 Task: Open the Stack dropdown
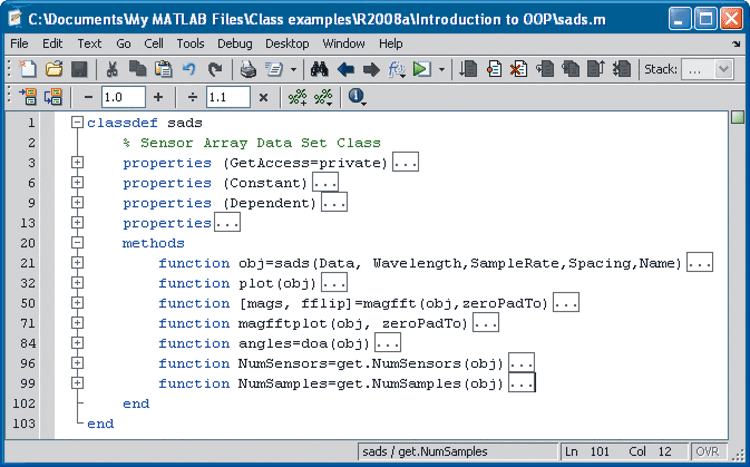[x=709, y=69]
